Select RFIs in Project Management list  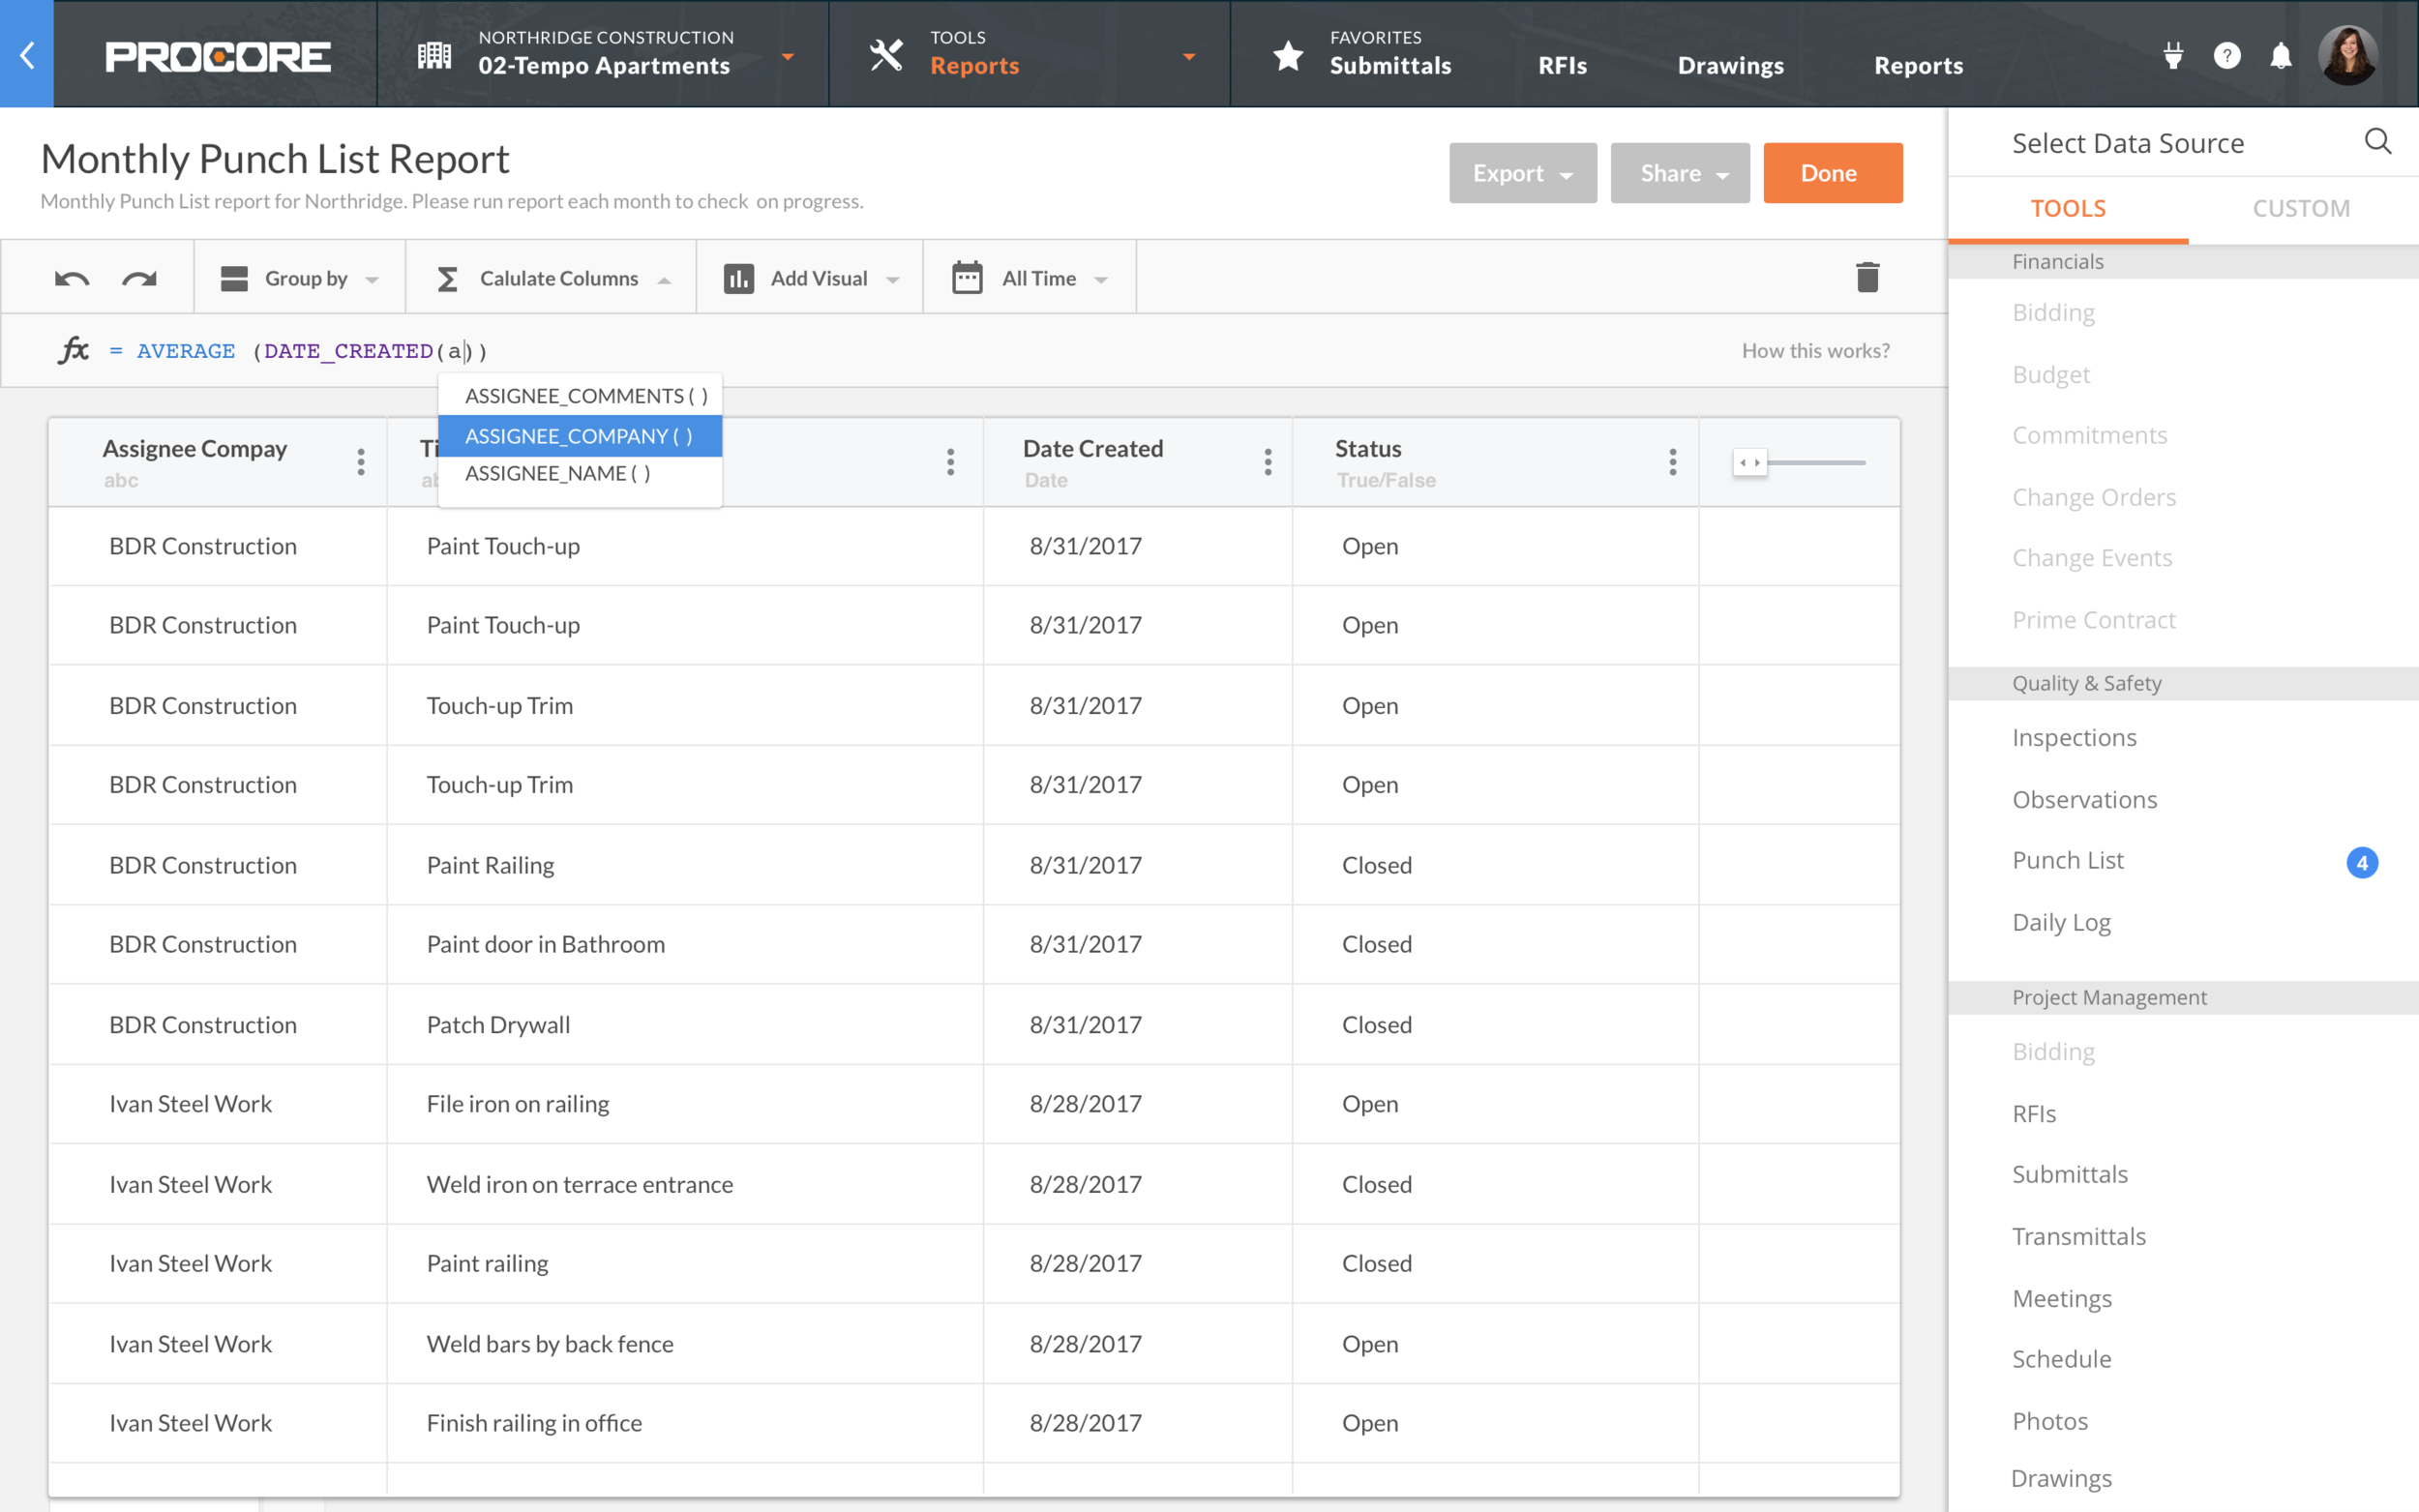2033,1114
